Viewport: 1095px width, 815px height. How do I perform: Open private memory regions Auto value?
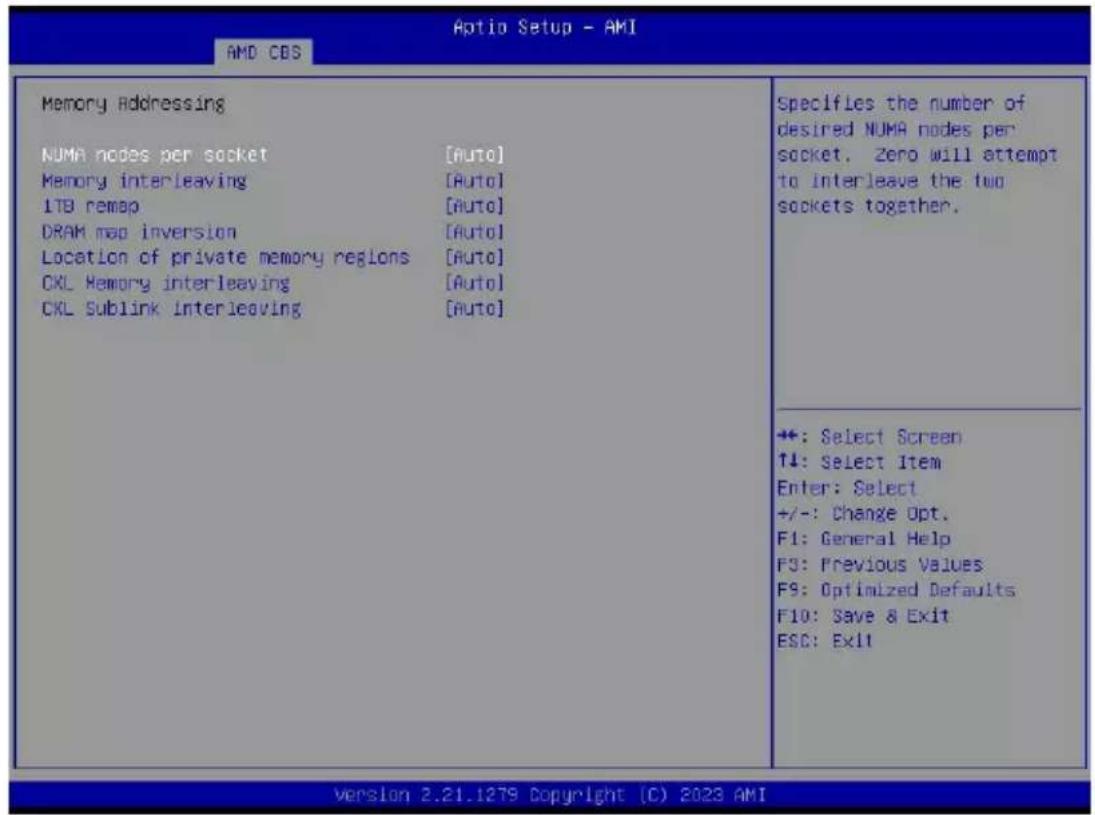[474, 258]
